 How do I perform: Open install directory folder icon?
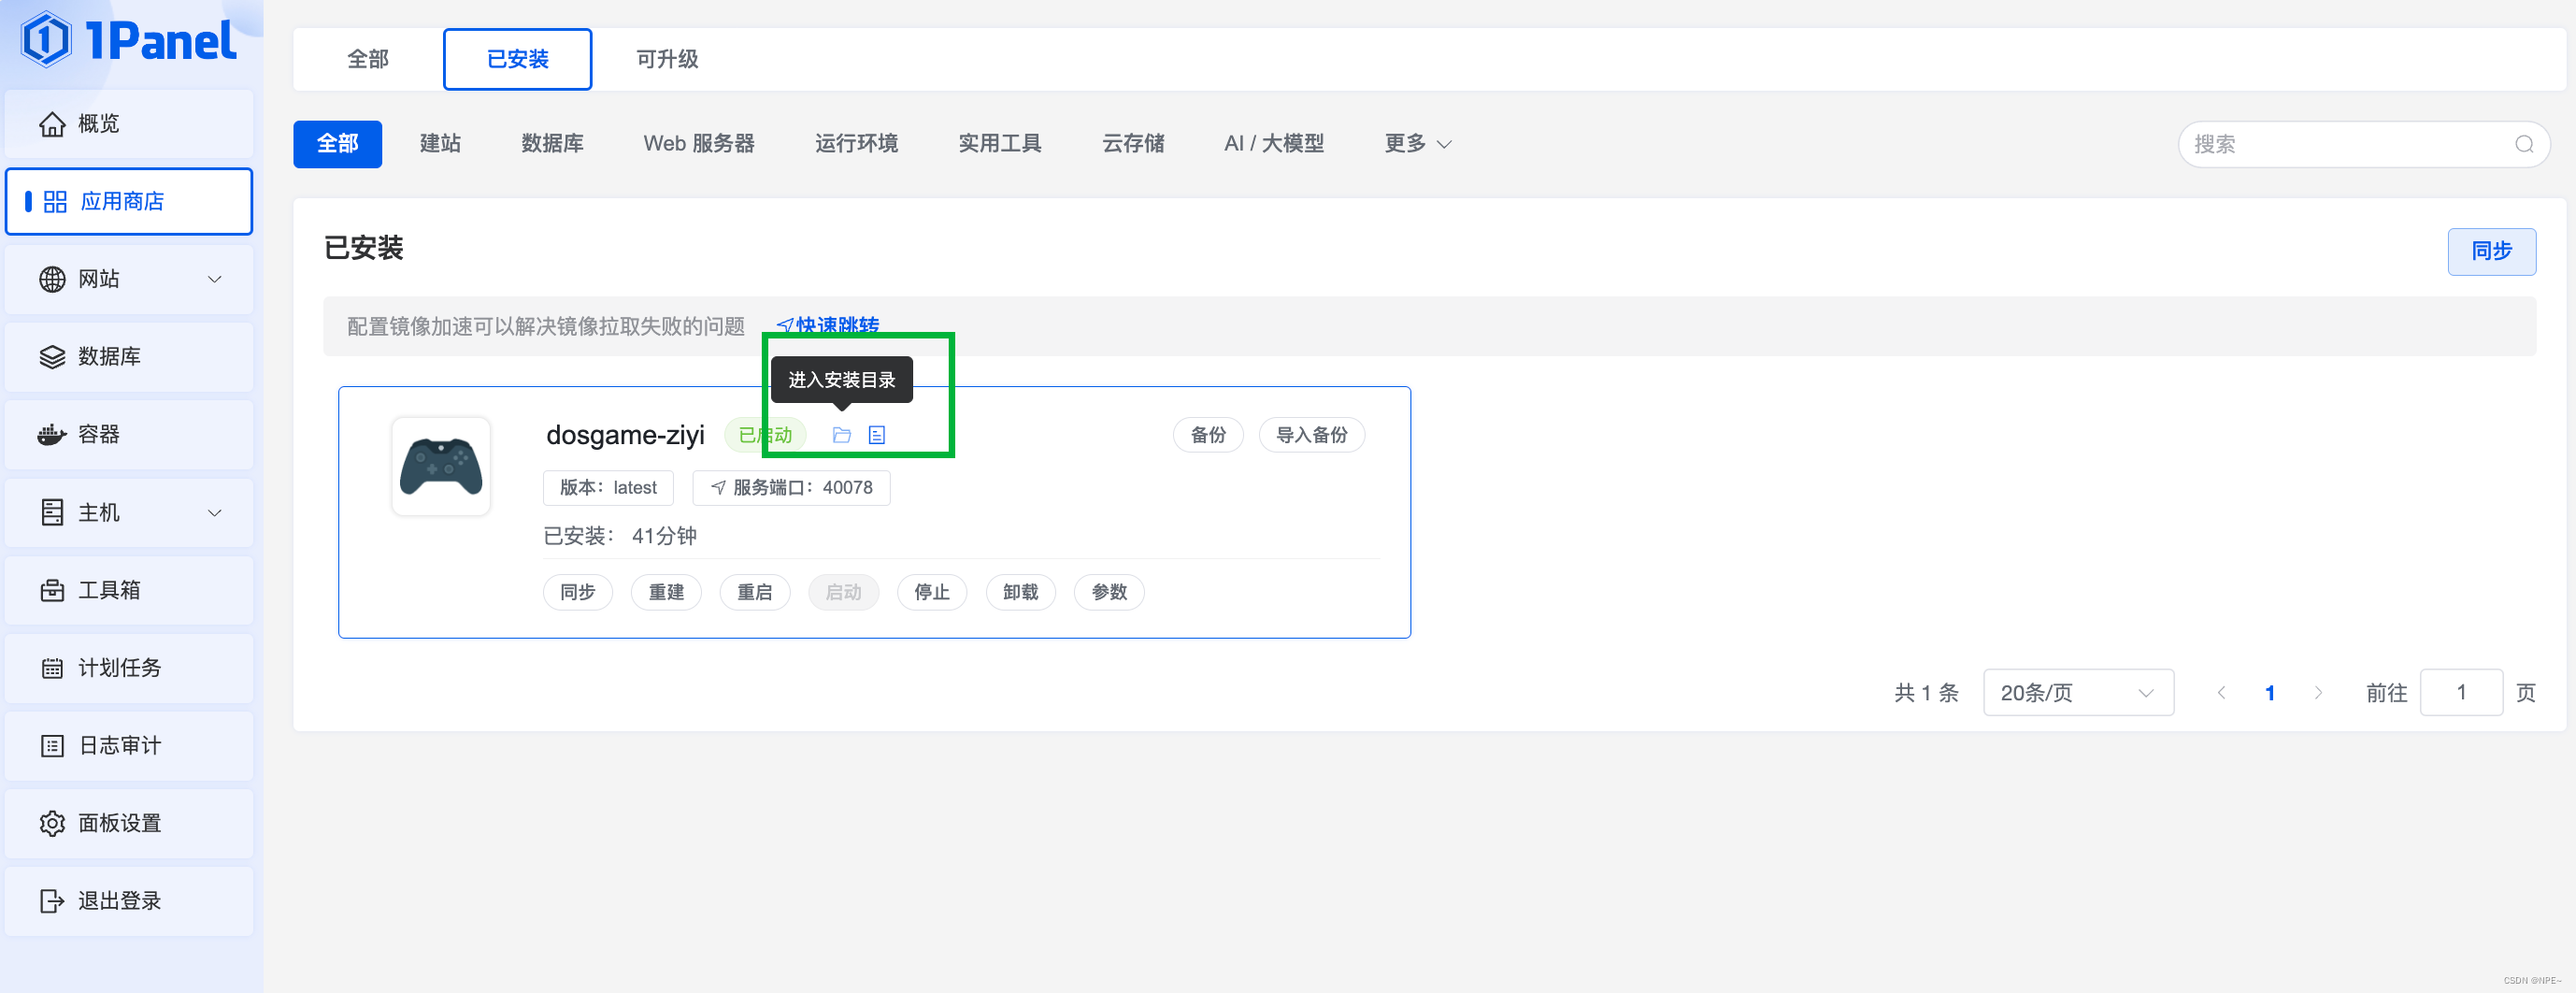tap(841, 435)
